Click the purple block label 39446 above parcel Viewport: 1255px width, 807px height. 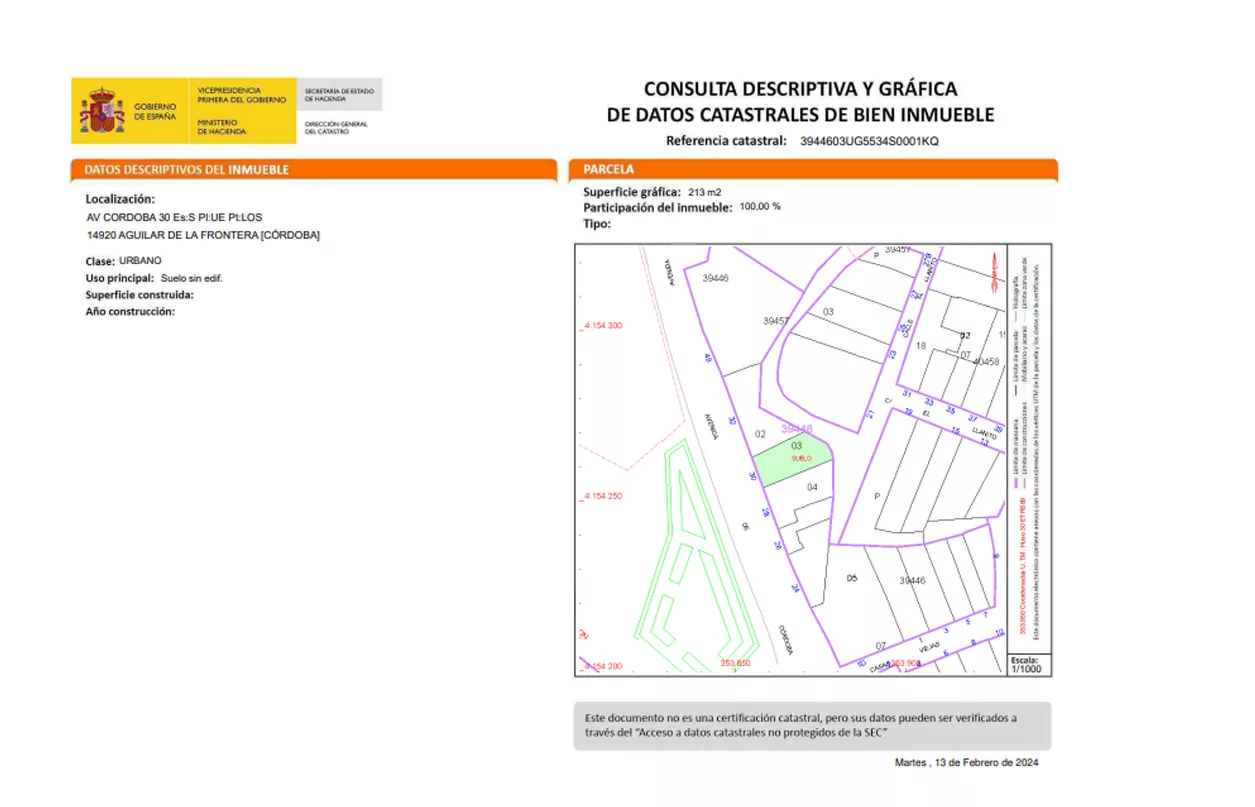coord(797,428)
